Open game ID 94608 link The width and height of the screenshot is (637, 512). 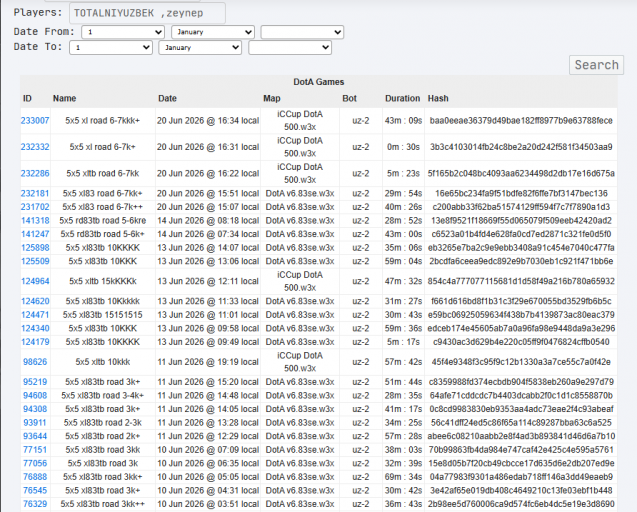tap(35, 396)
